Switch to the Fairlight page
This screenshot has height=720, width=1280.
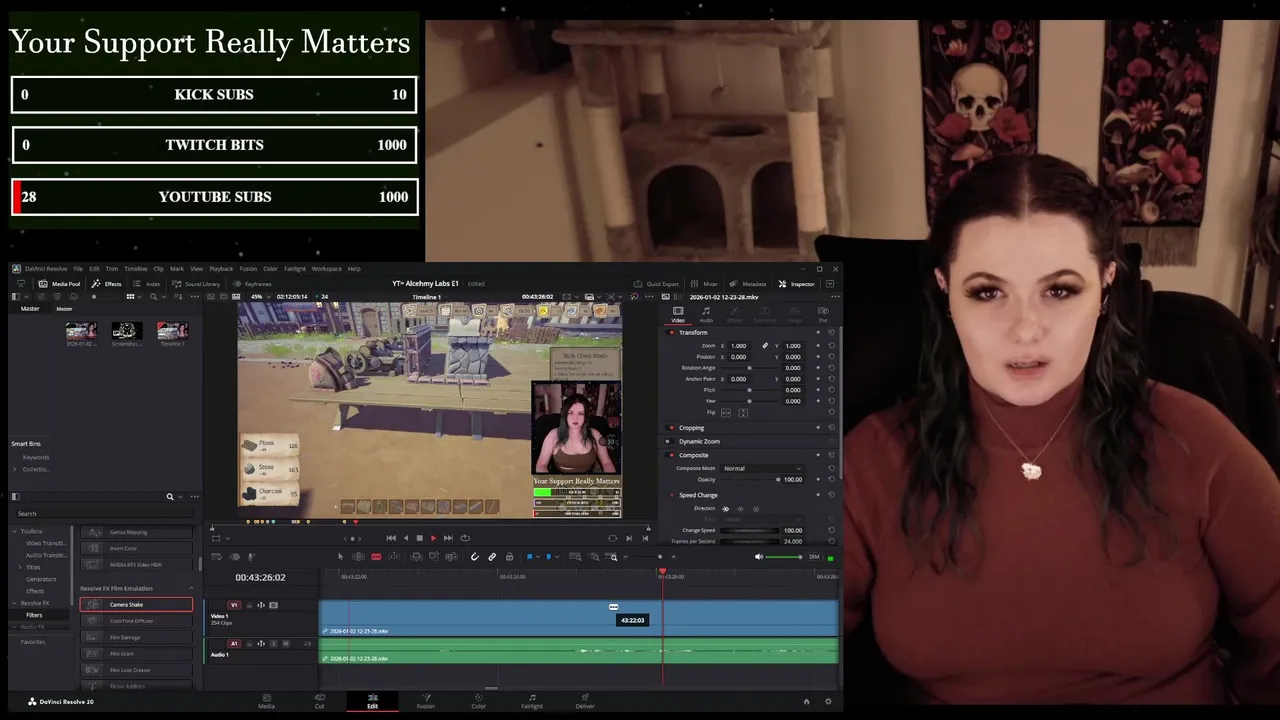(x=531, y=700)
